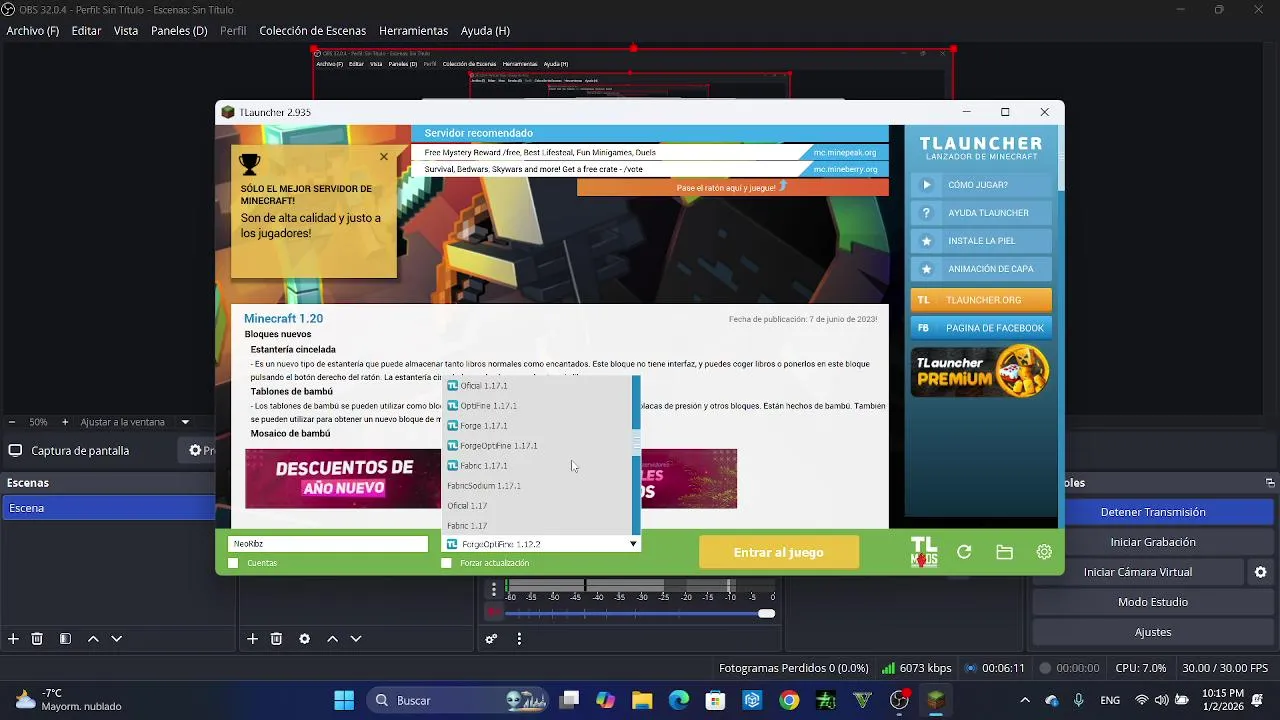Switch to Modo Estudio
The height and width of the screenshot is (720, 1280).
click(x=1153, y=602)
